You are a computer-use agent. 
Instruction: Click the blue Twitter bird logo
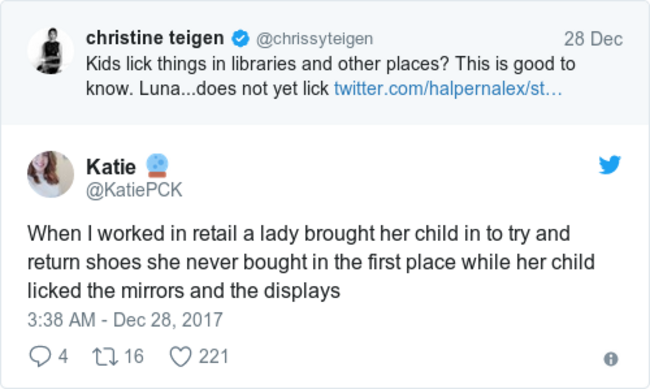[609, 165]
